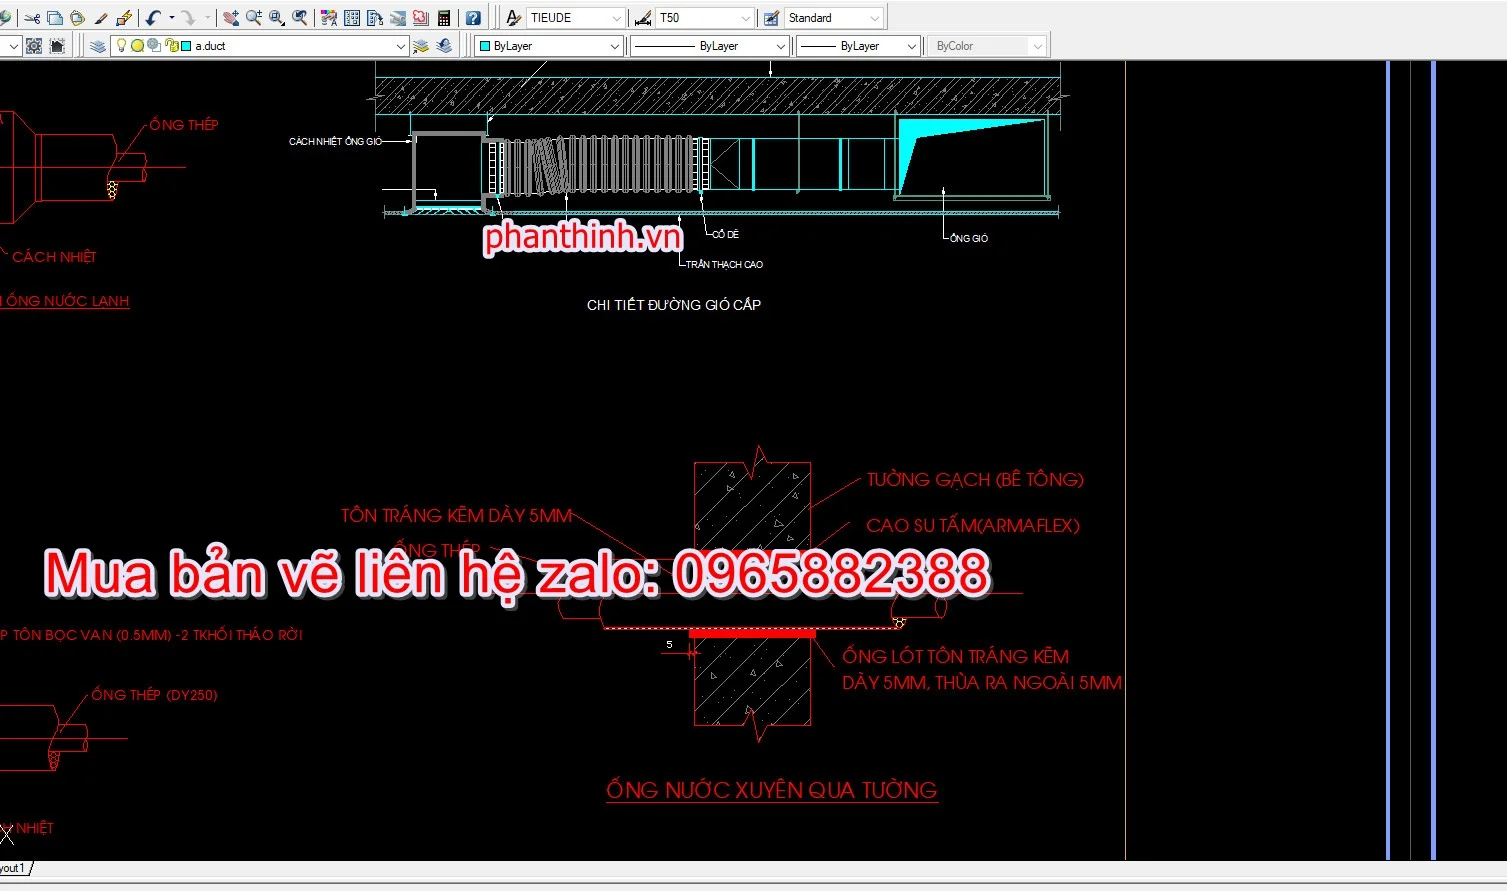Undo the last action with the arrow

(153, 18)
